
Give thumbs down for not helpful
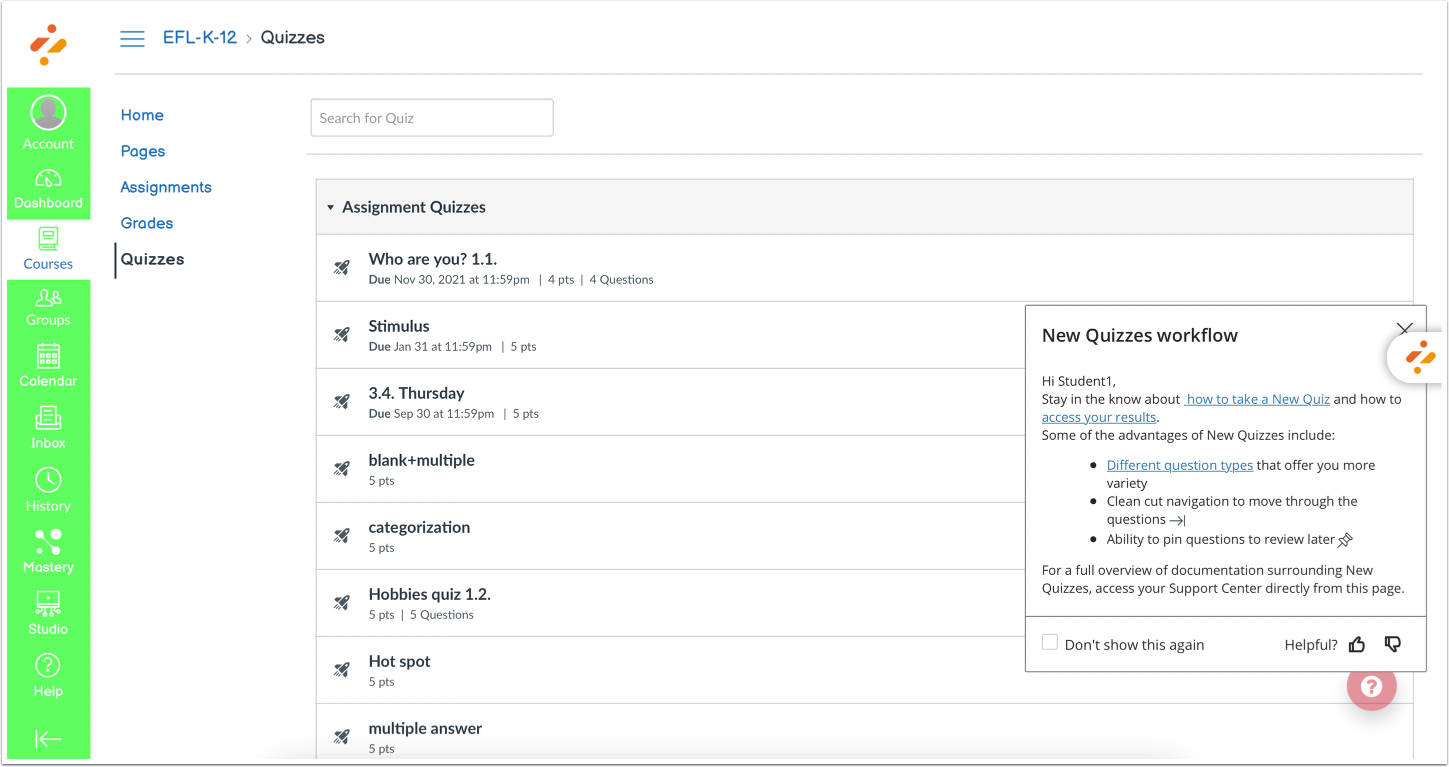click(x=1392, y=645)
